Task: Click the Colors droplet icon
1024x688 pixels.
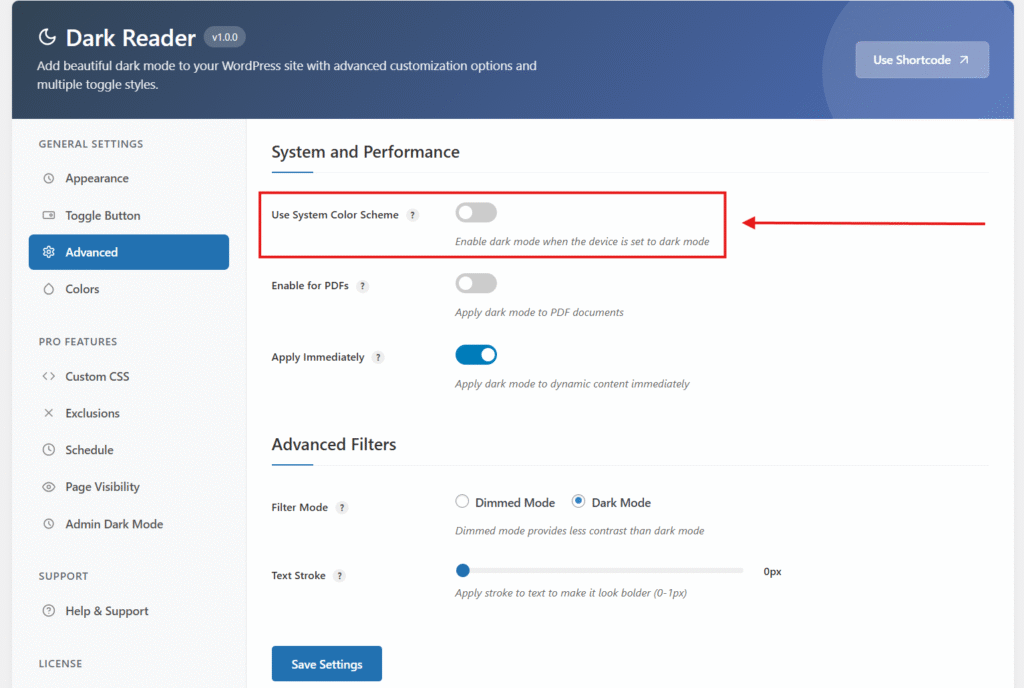Action: (x=48, y=289)
